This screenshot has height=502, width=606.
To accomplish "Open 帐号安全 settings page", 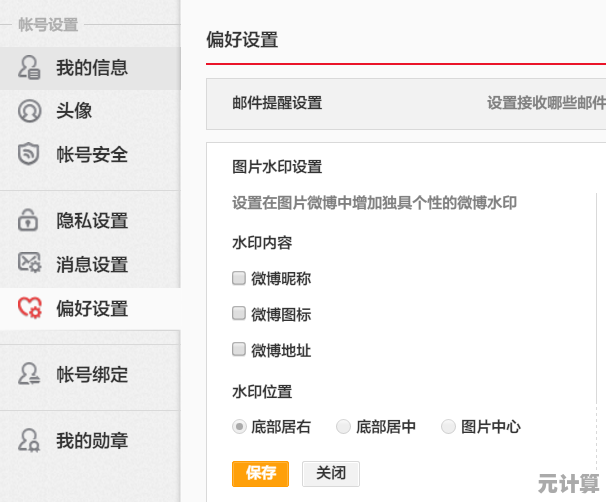I will (91, 155).
